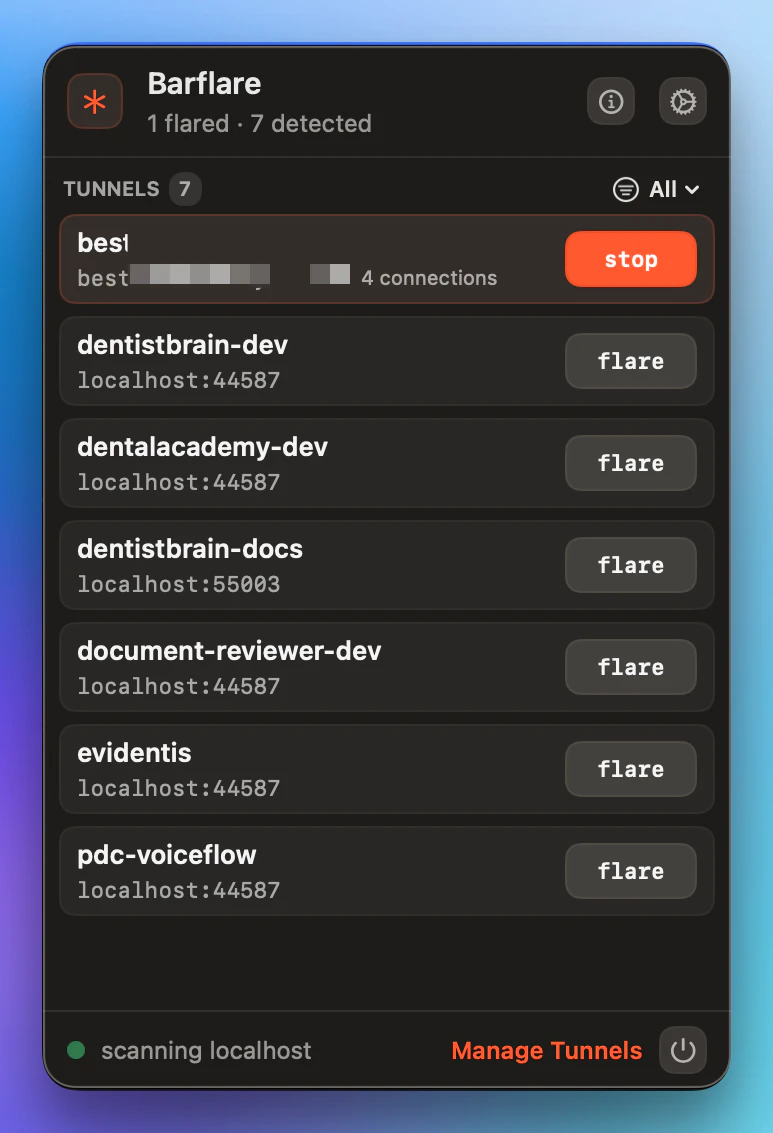The height and width of the screenshot is (1133, 773).
Task: Click localhost:44587 under document-reviewer-dev
Action: (178, 686)
